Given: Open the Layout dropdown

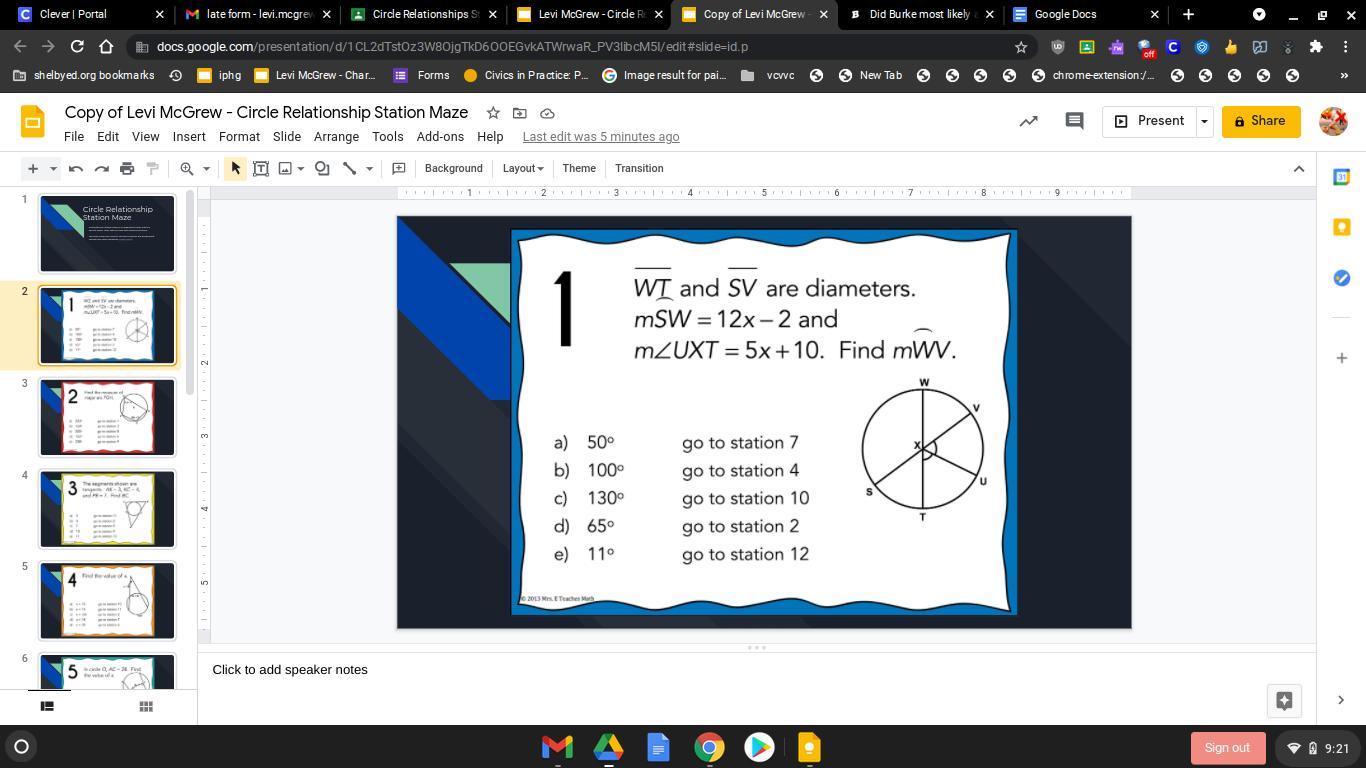Looking at the screenshot, I should 523,168.
